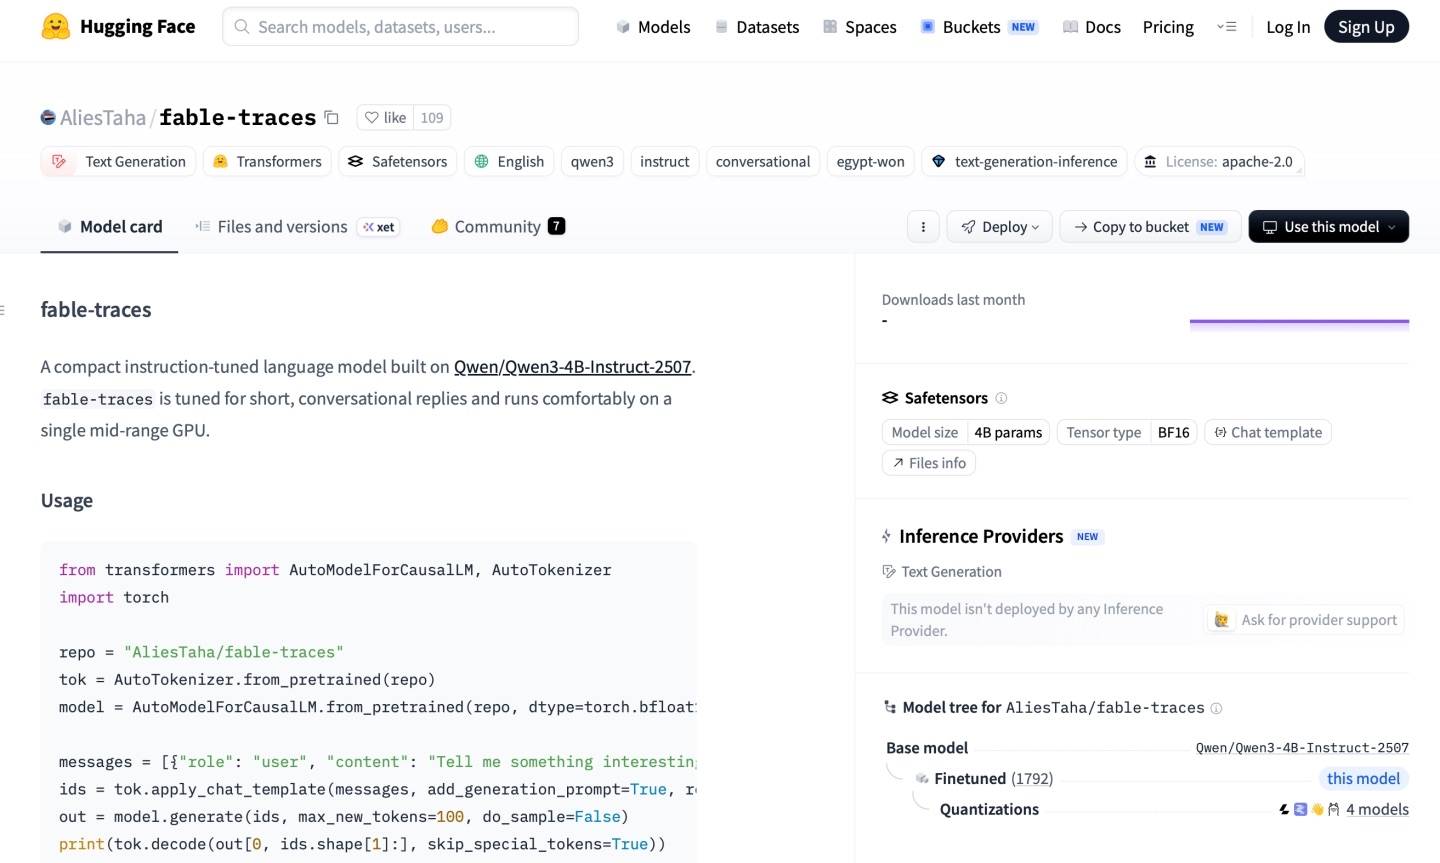The width and height of the screenshot is (1440, 863).
Task: Click the Quantizations label in model tree
Action: (x=989, y=810)
